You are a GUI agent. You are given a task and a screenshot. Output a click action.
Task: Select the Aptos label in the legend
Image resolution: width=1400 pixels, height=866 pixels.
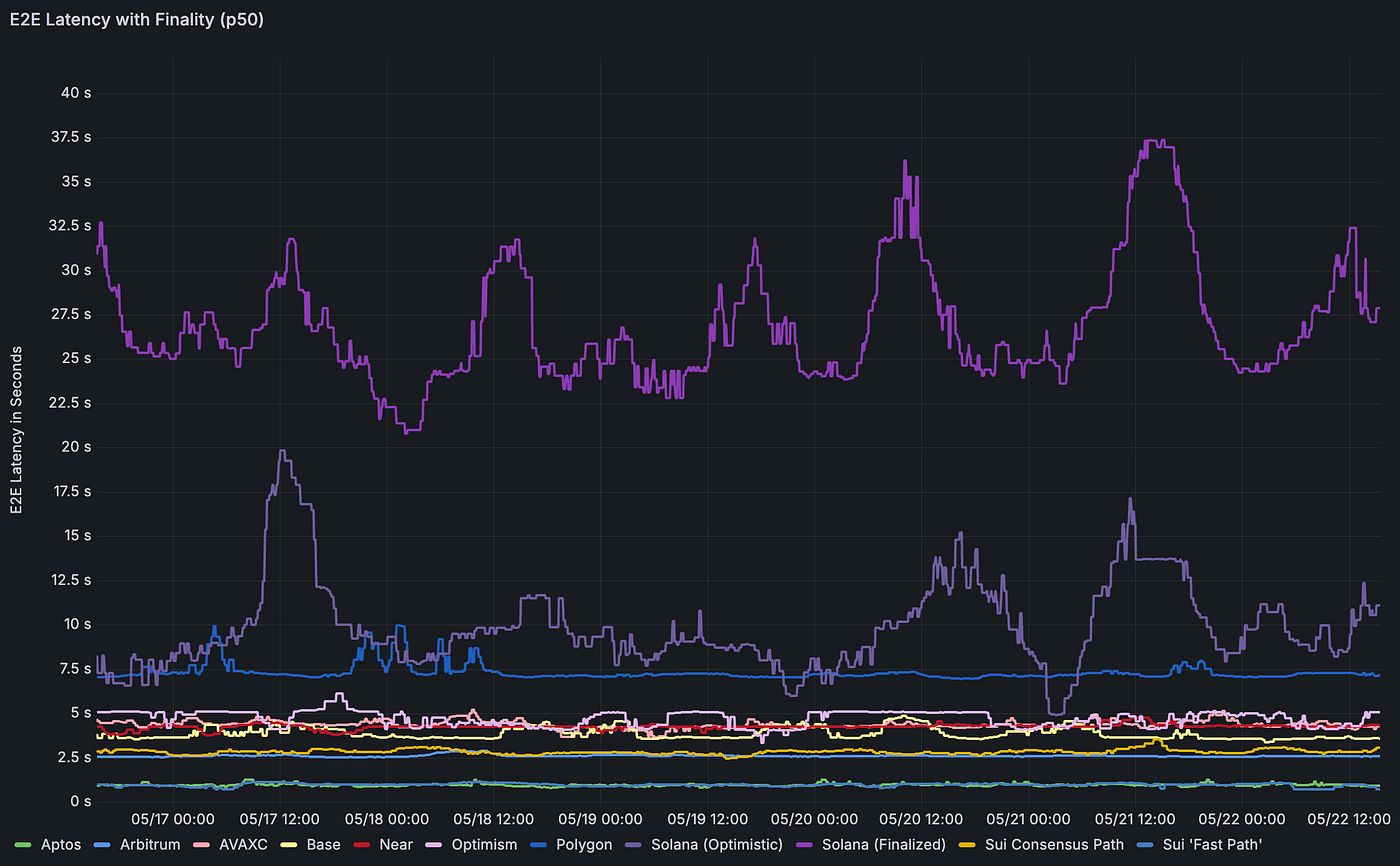60,845
